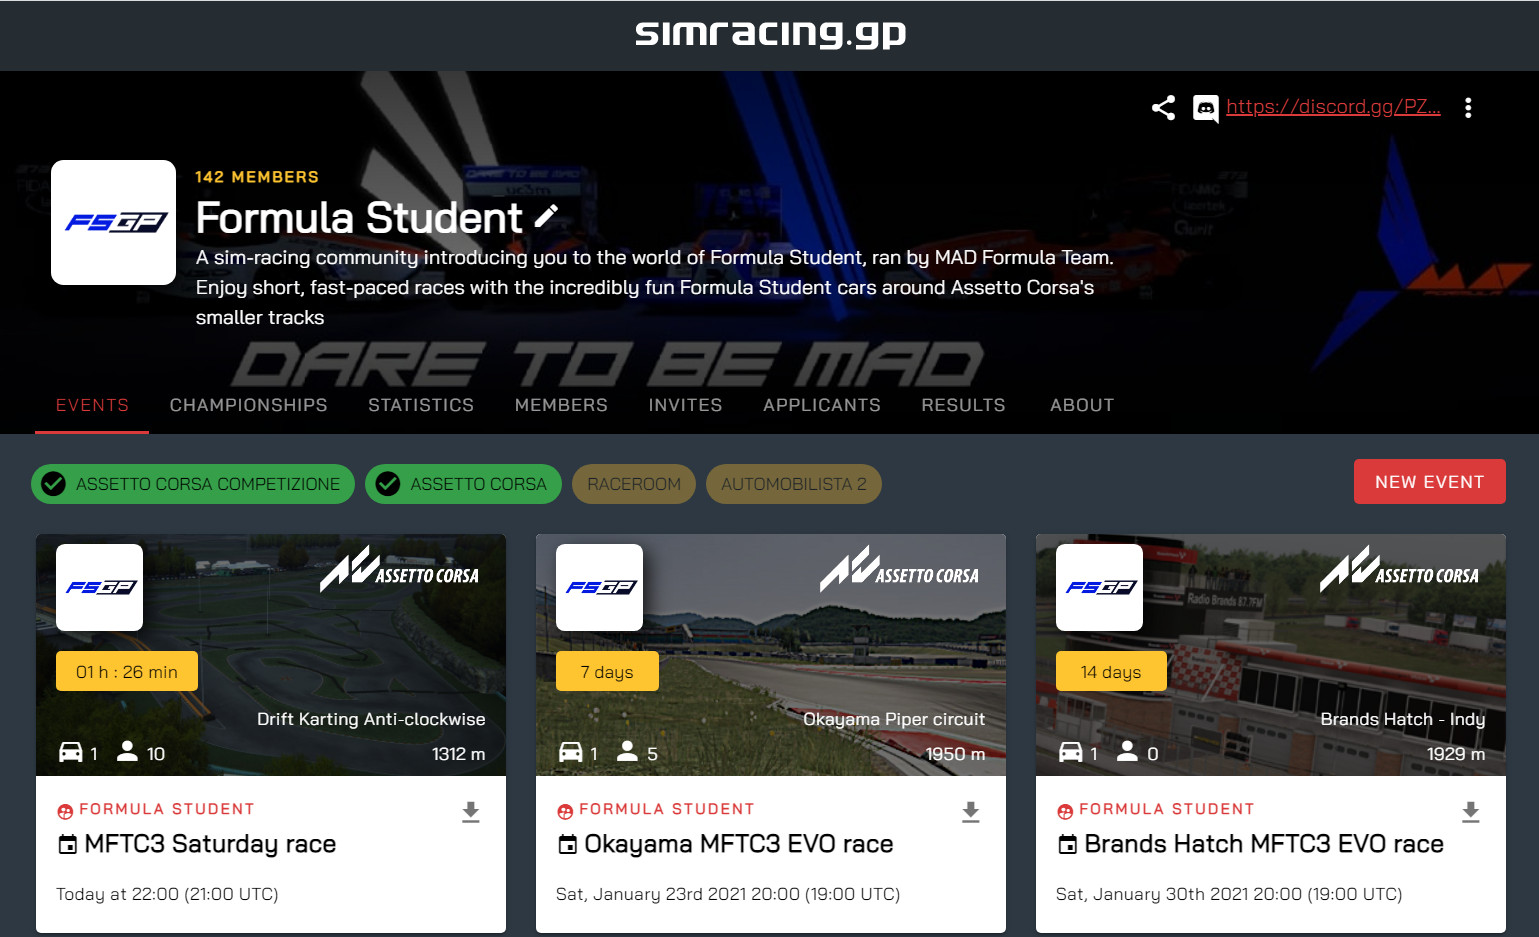
Task: Click the 1950 m track length
Action: click(956, 754)
